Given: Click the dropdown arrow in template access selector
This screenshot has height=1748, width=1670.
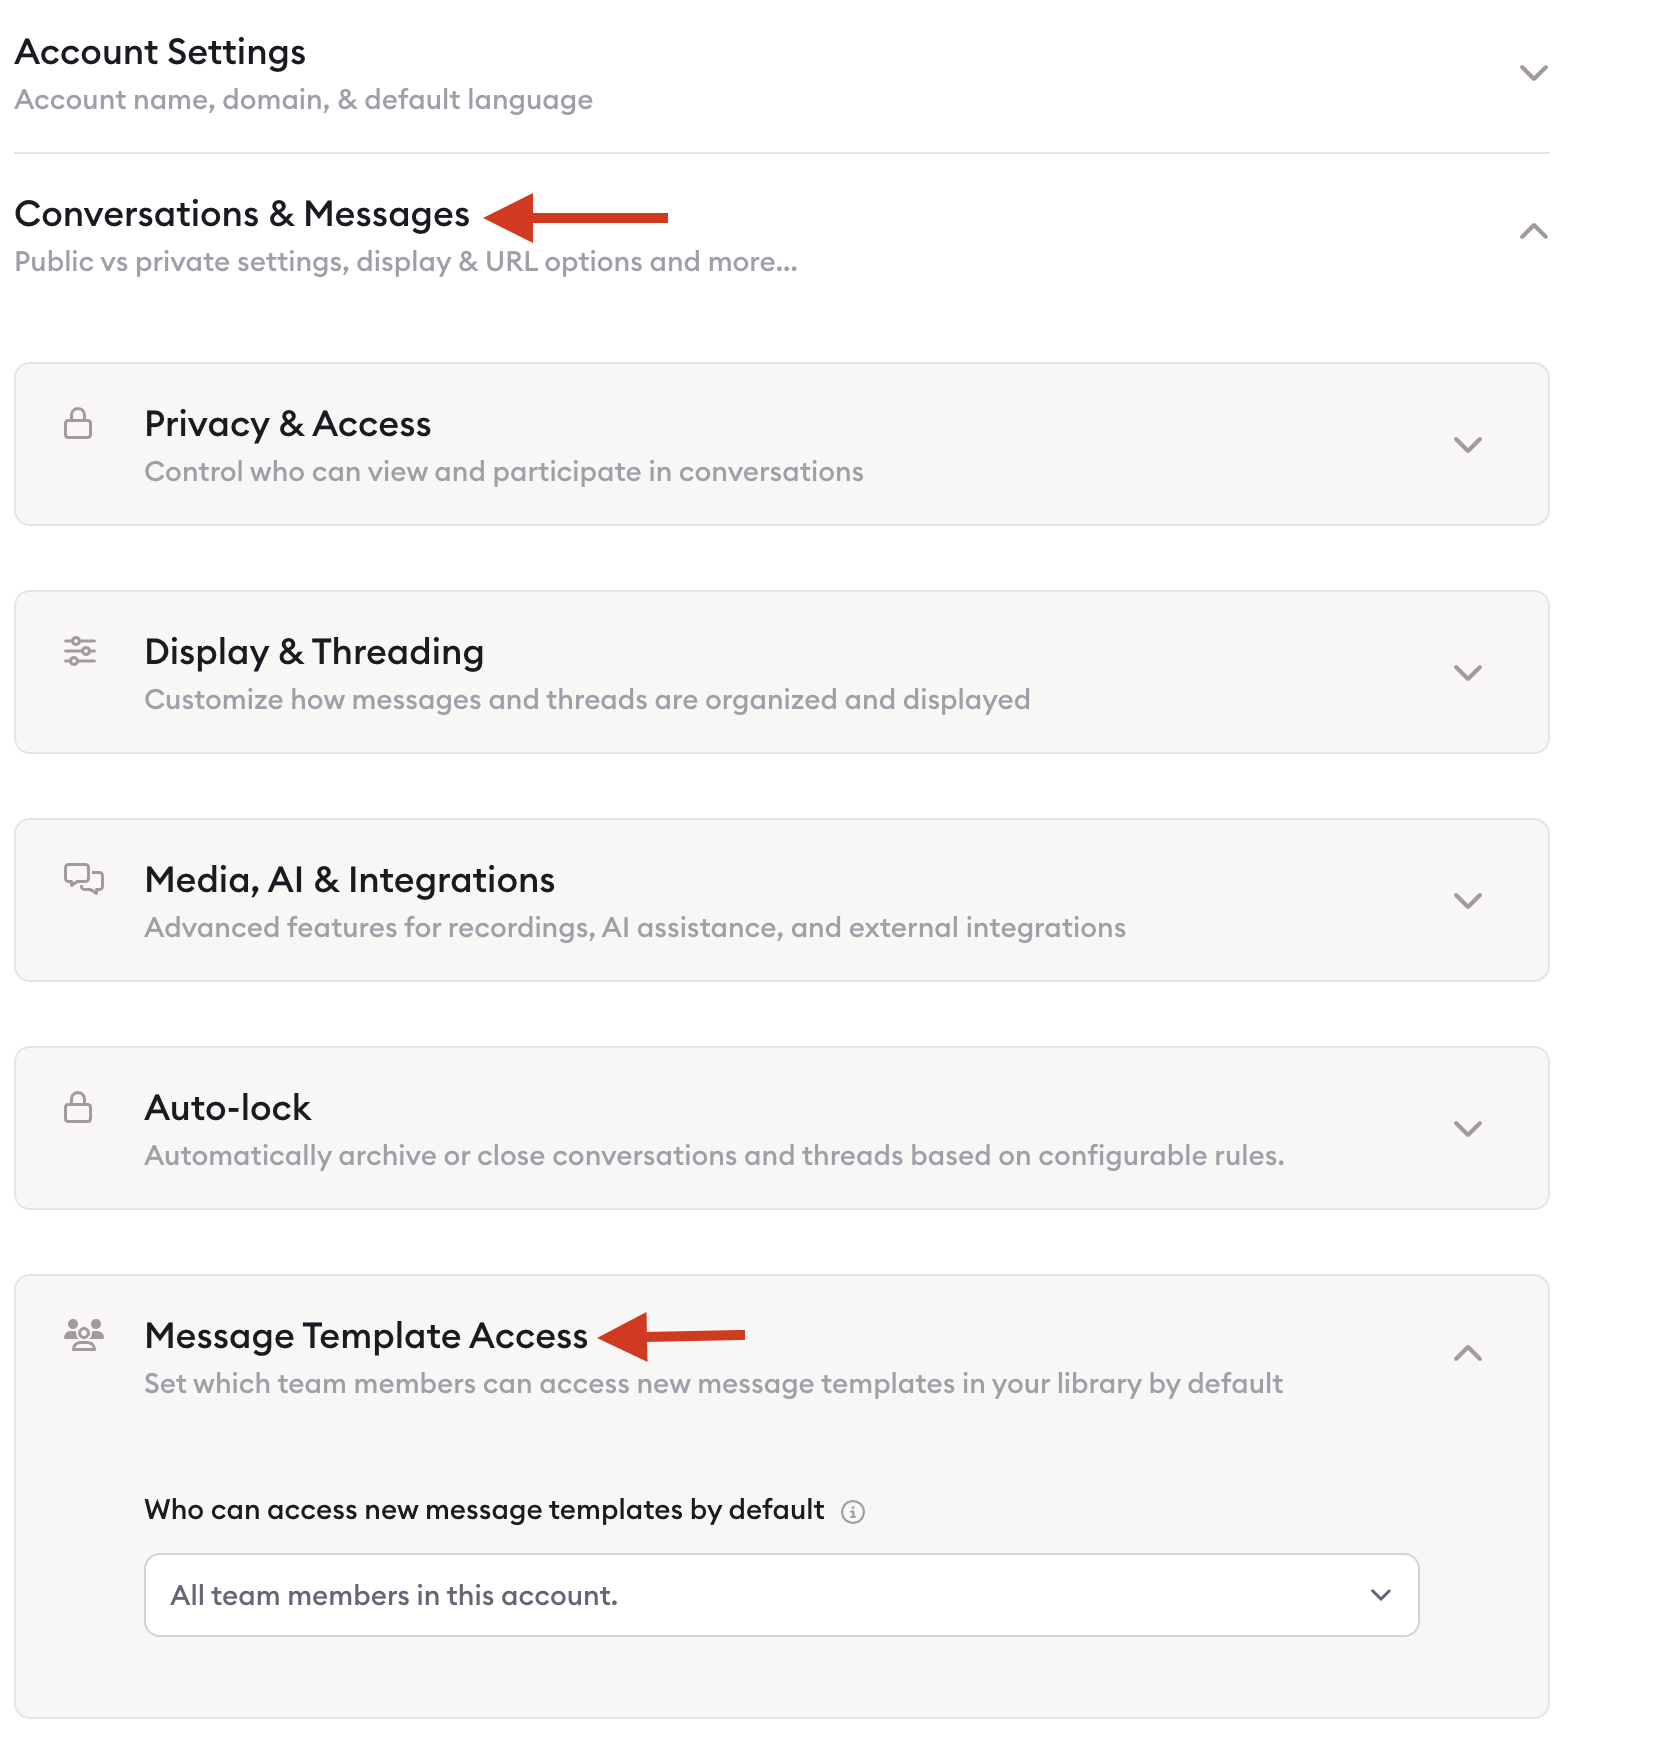Looking at the screenshot, I should click(x=1381, y=1595).
